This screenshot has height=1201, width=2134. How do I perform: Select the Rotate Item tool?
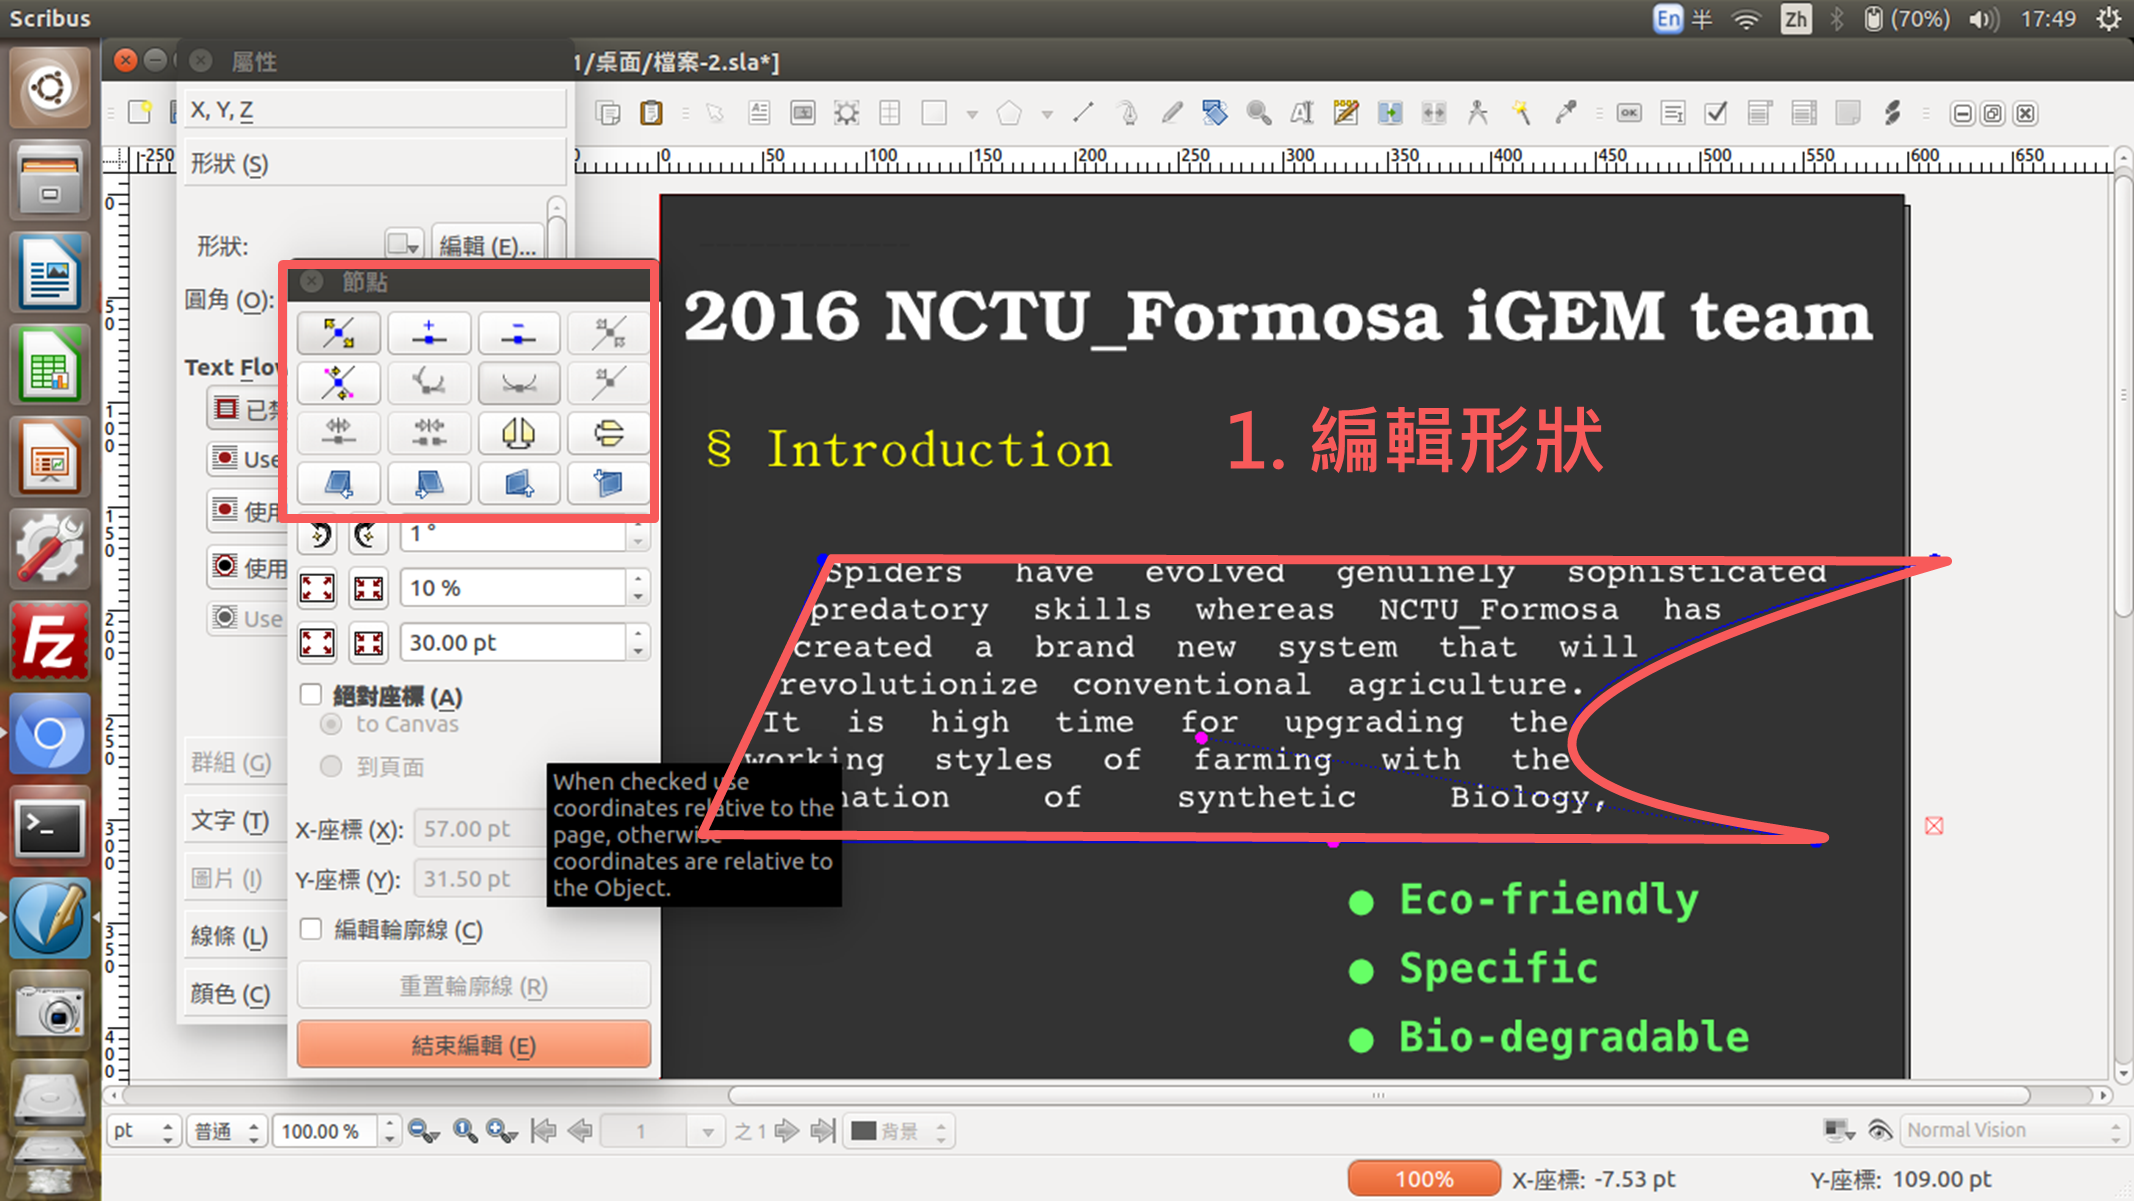(x=1215, y=113)
